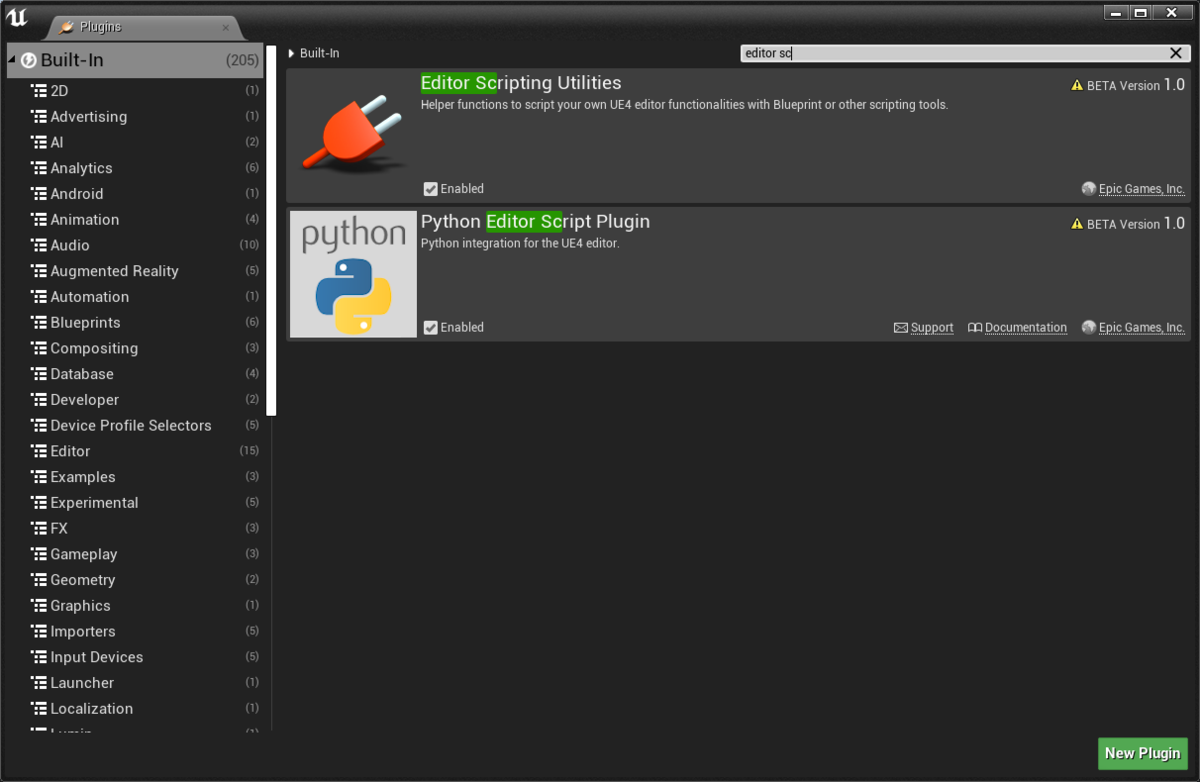Maximize the Plugins window

[1140, 13]
